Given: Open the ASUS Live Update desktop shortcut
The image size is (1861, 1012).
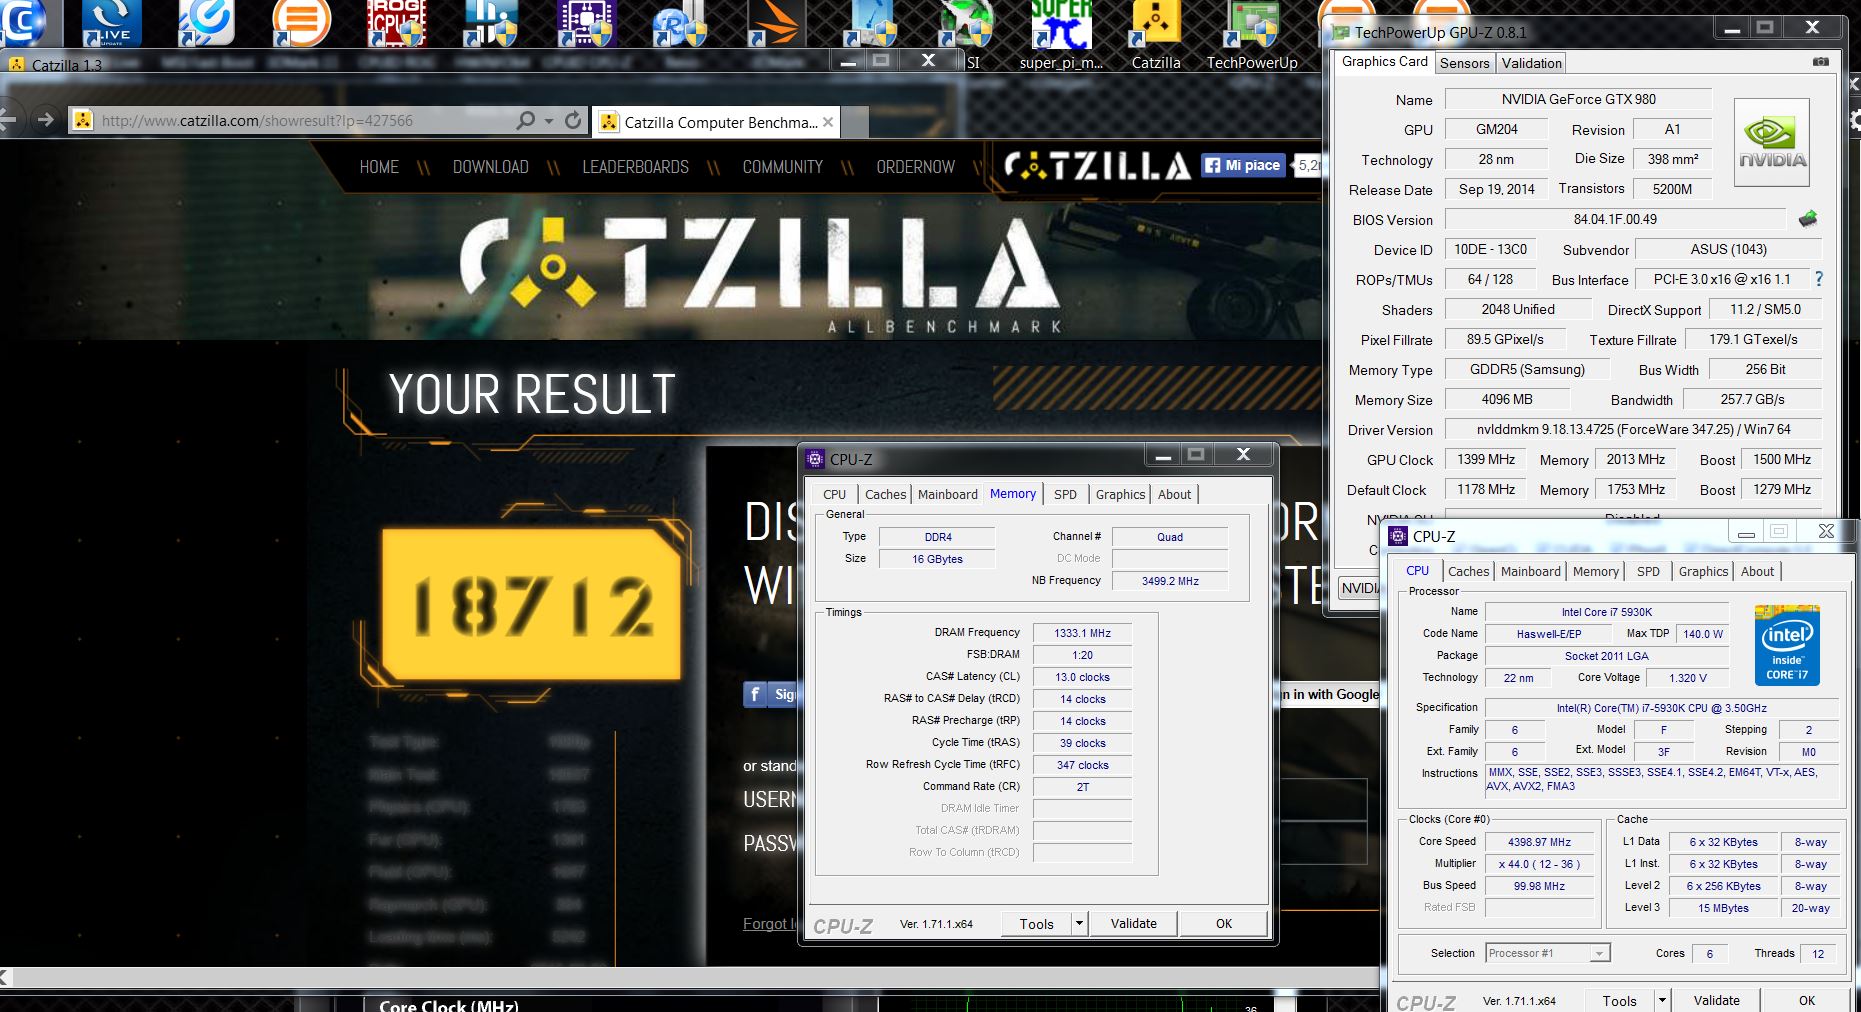Looking at the screenshot, I should pyautogui.click(x=111, y=23).
